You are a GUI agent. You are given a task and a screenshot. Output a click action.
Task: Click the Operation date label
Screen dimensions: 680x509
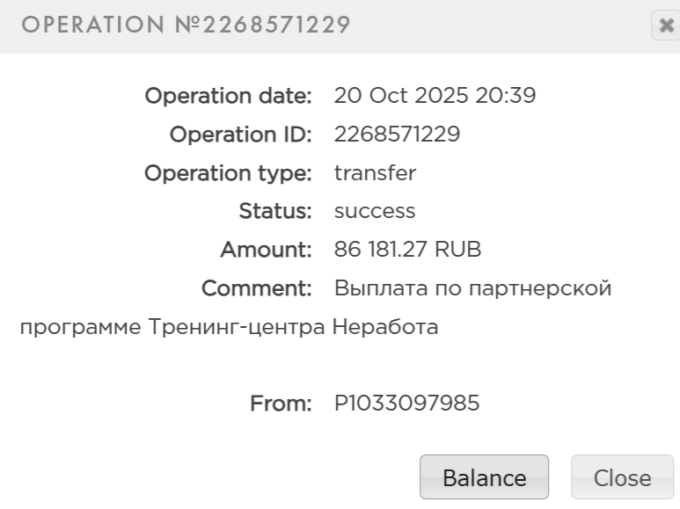pos(229,96)
